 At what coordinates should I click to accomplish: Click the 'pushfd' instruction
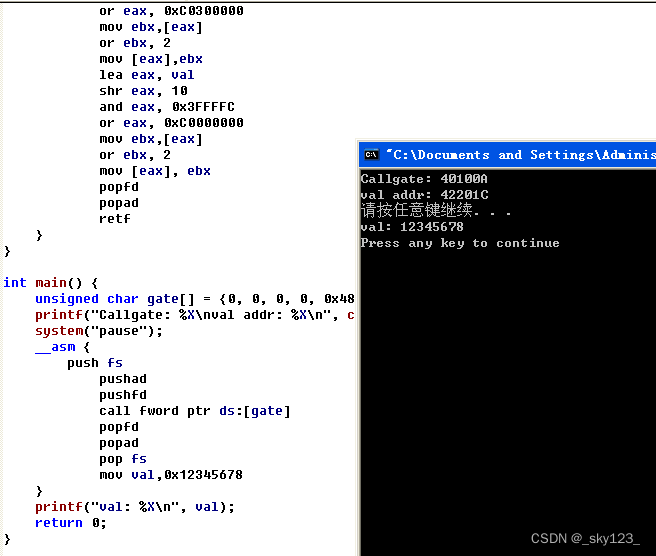(123, 395)
